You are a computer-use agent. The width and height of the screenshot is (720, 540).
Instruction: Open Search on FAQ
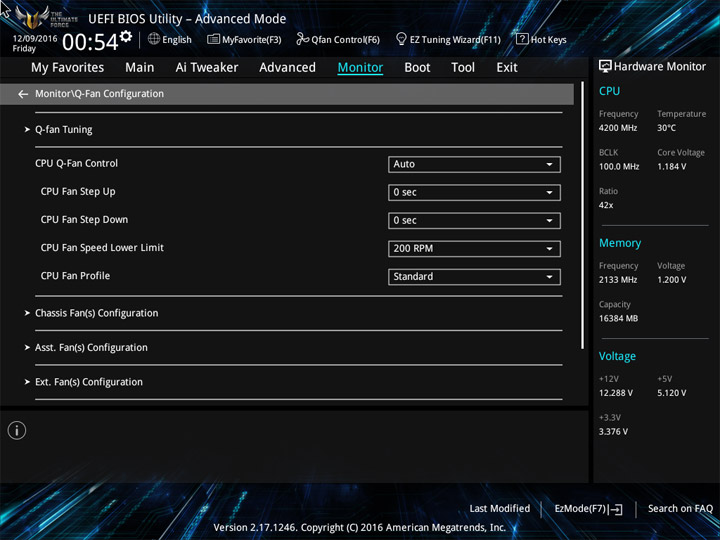[x=680, y=508]
